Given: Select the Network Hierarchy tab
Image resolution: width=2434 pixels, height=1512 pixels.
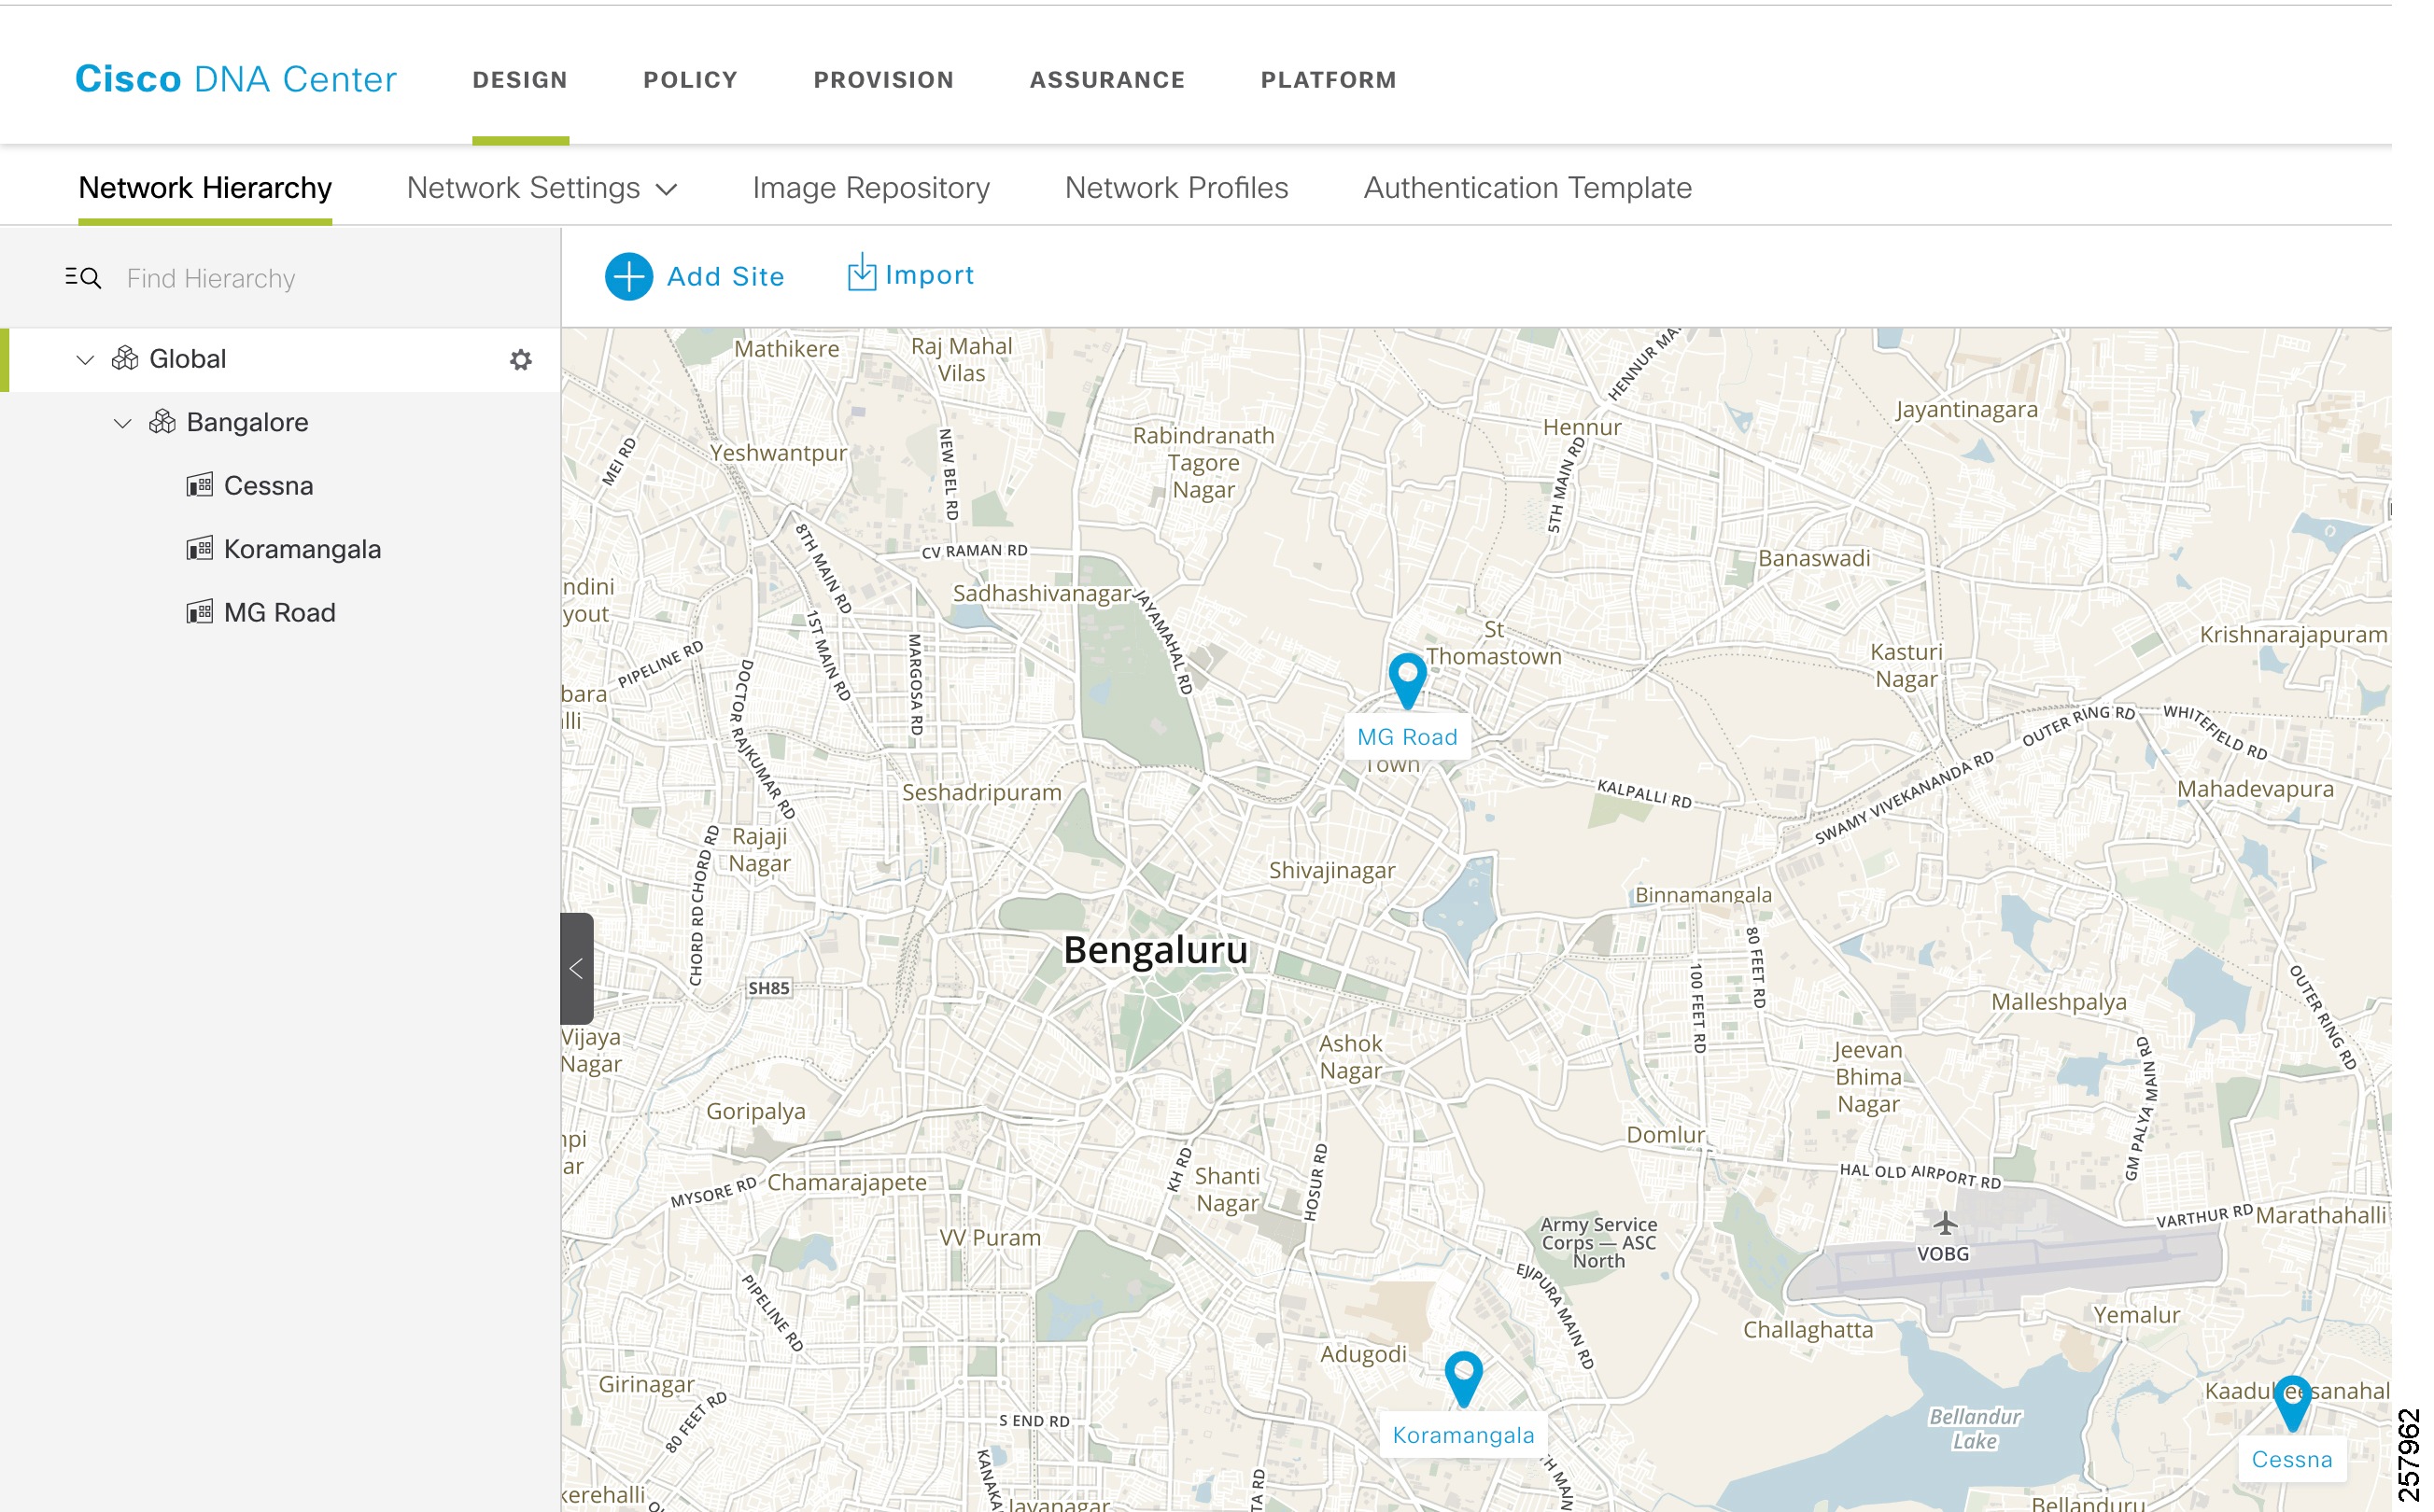Looking at the screenshot, I should [205, 188].
